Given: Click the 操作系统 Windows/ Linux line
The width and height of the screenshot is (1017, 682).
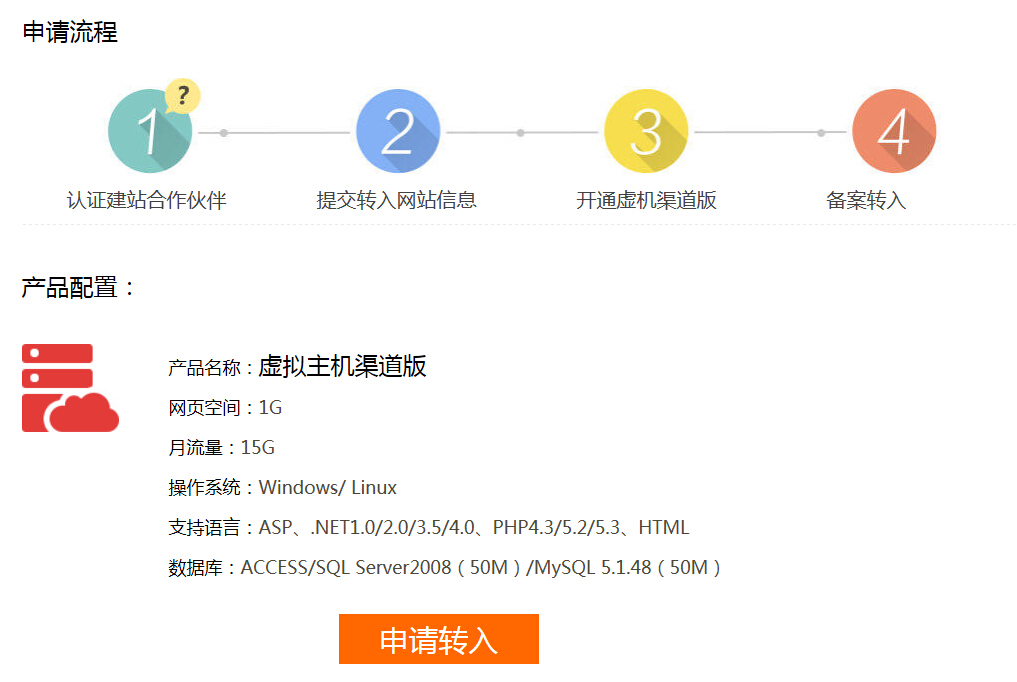Looking at the screenshot, I should 283,488.
